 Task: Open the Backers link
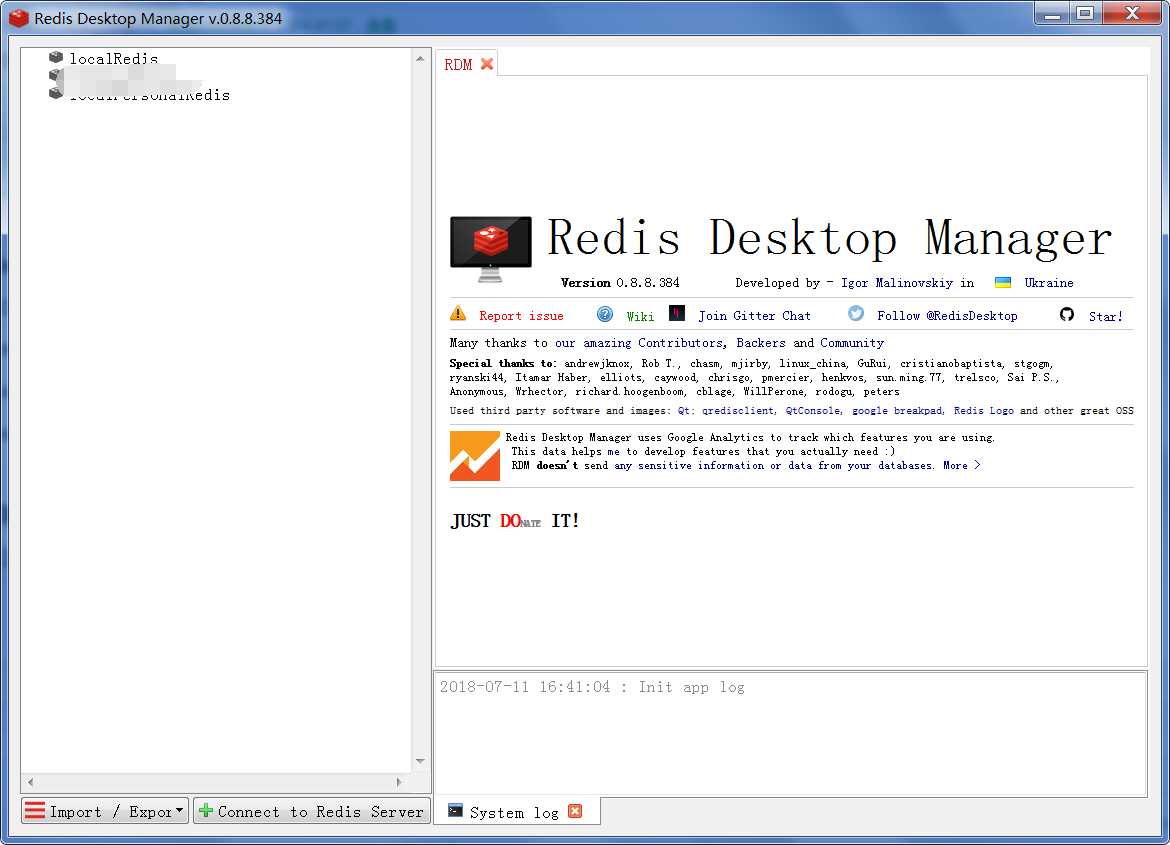tap(760, 343)
